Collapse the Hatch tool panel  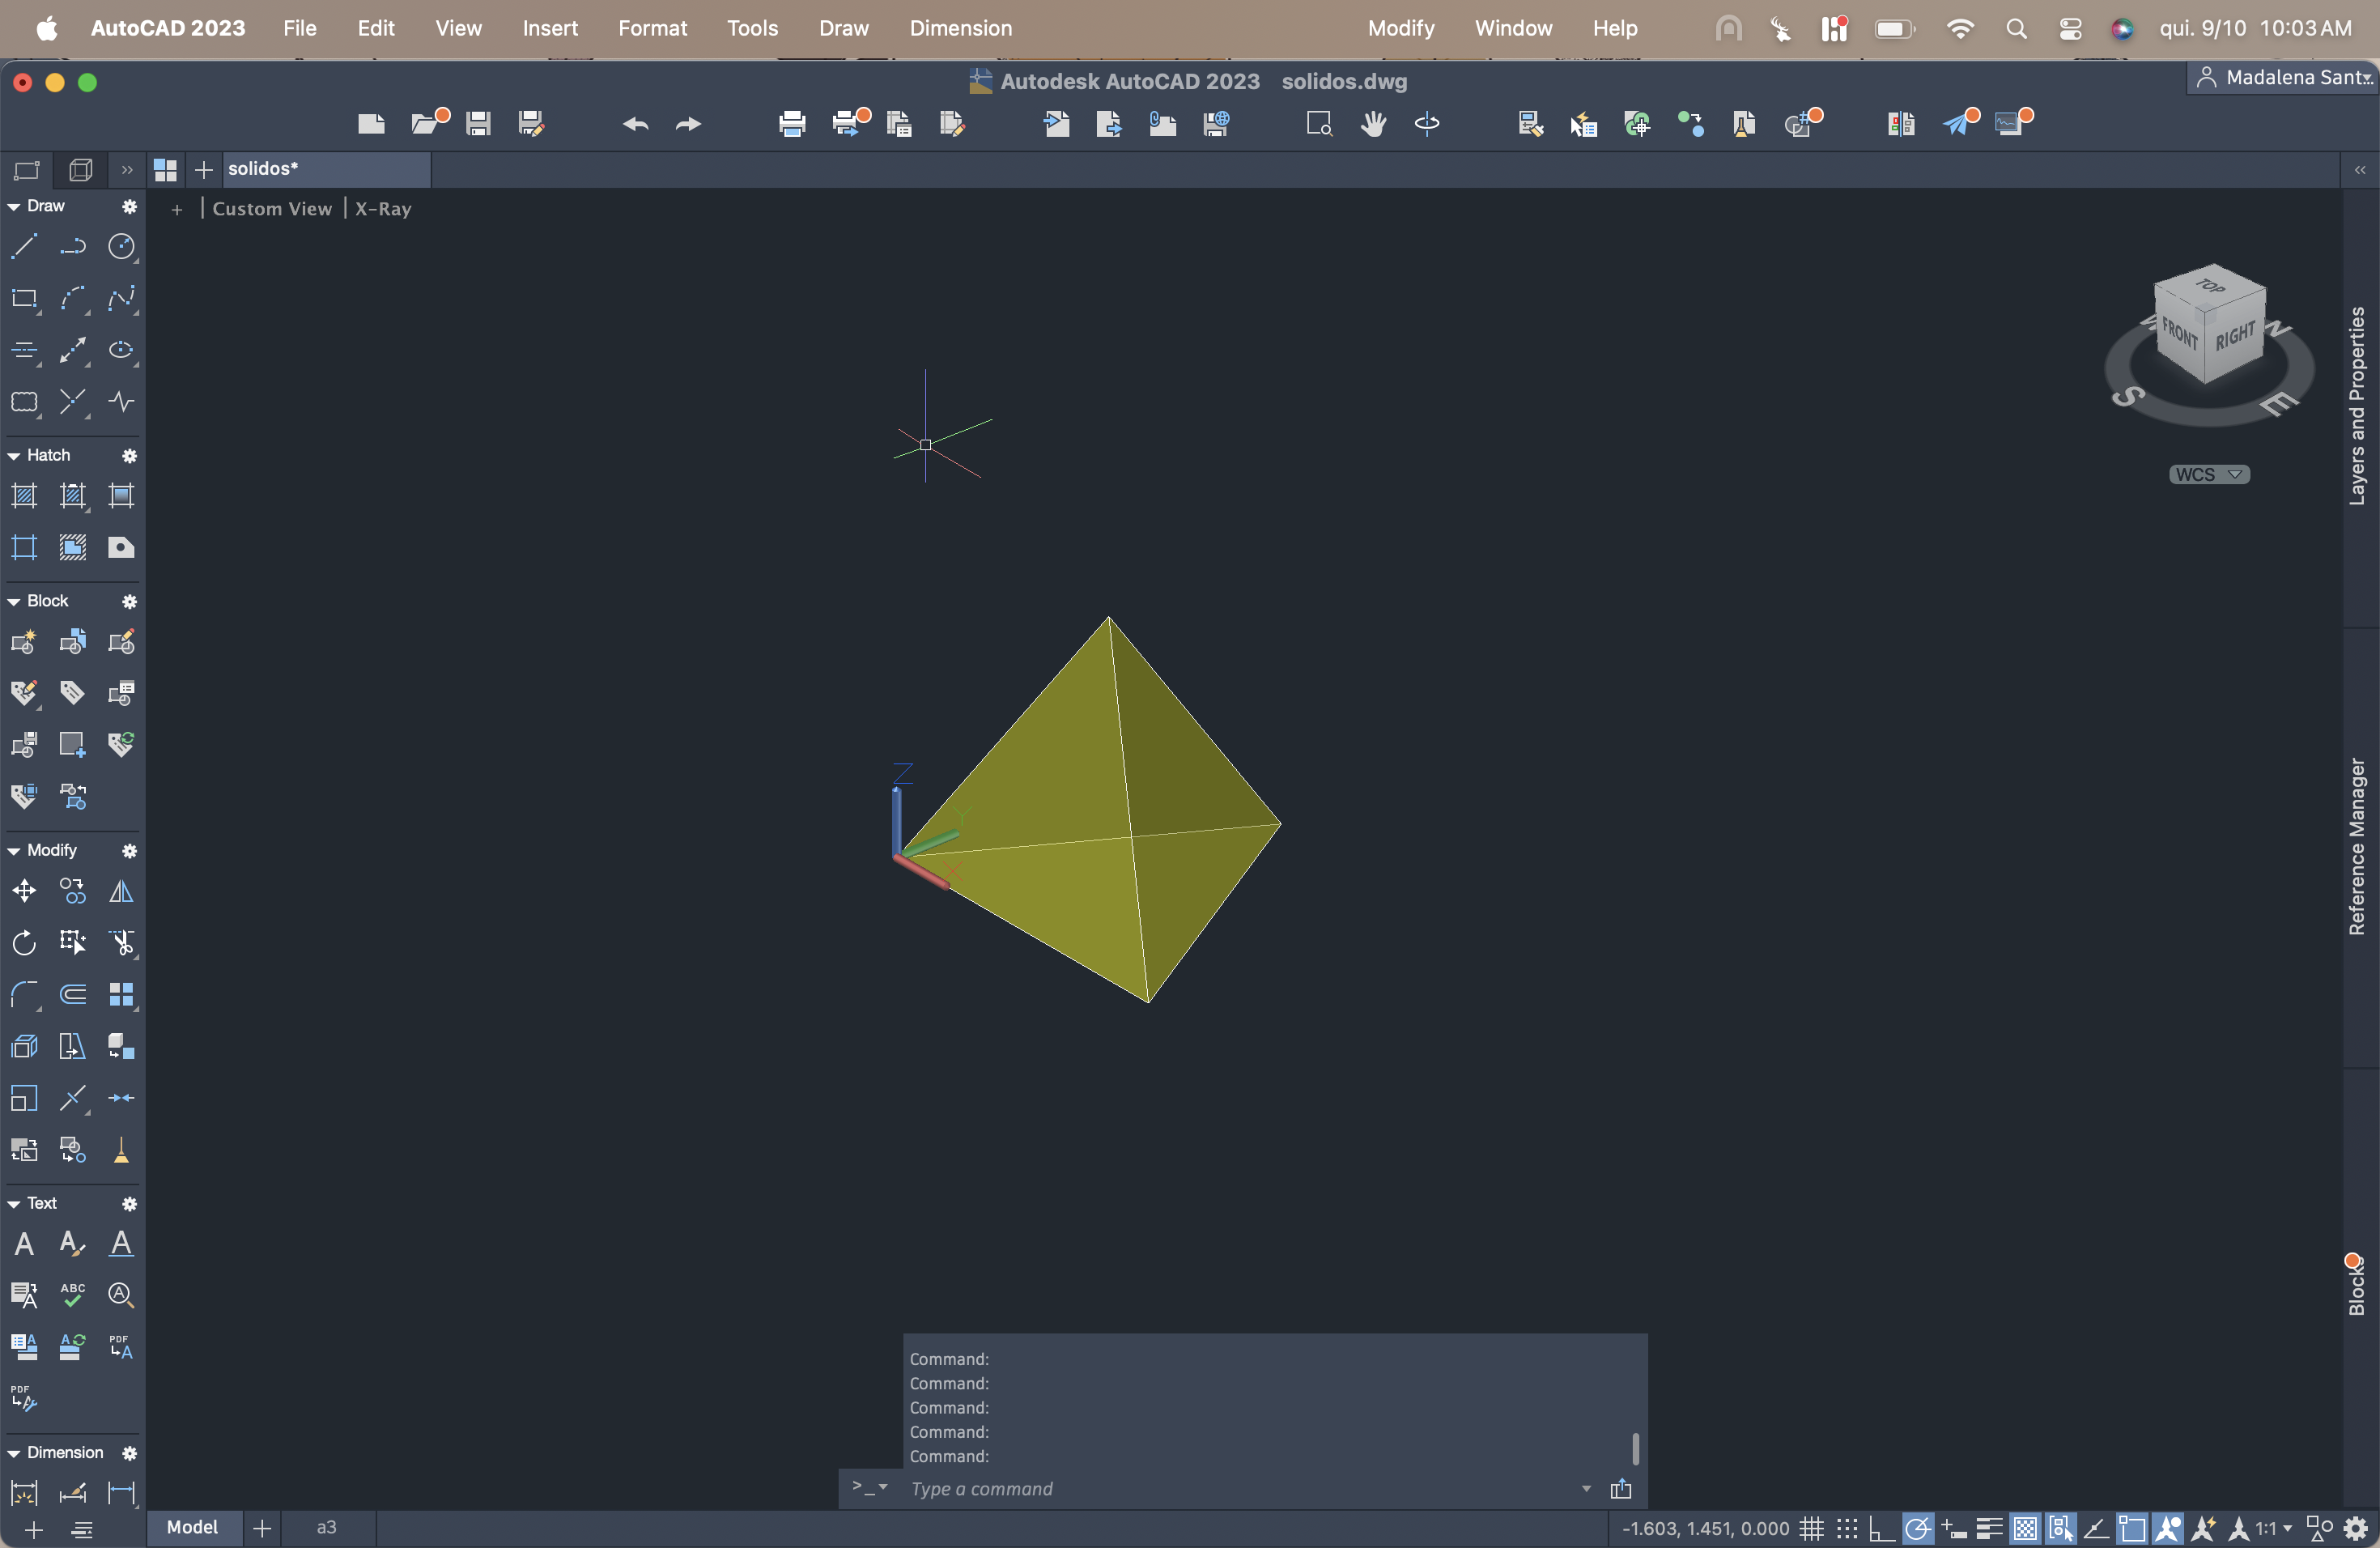coord(14,455)
